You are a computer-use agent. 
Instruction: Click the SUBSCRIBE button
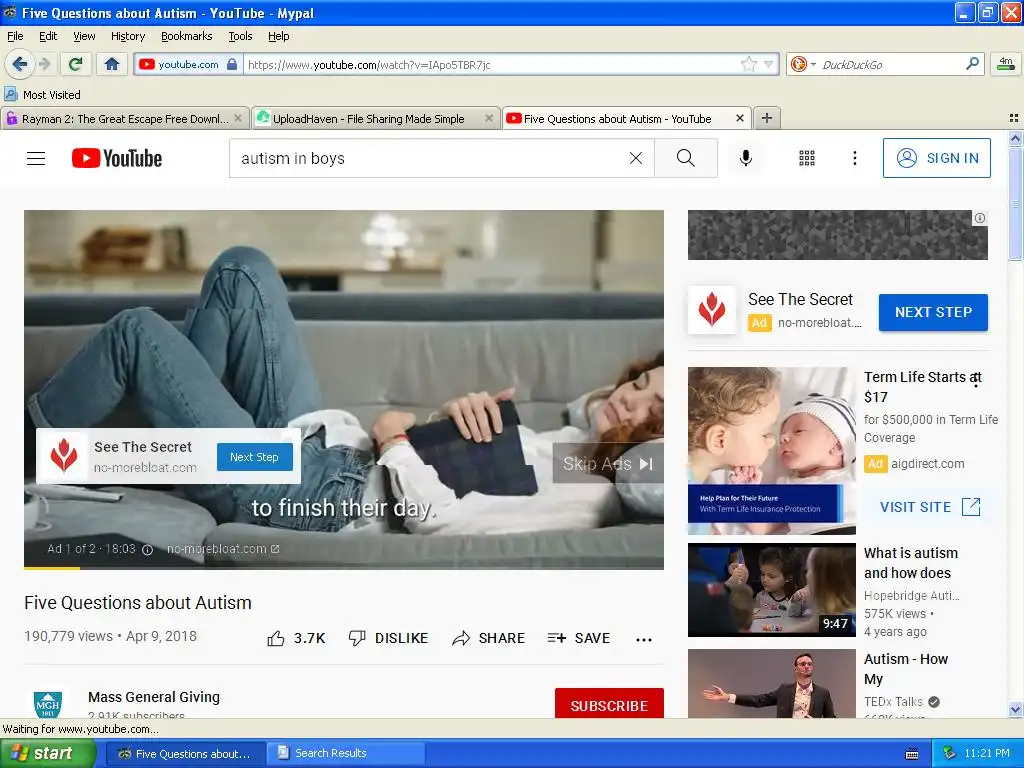pyautogui.click(x=609, y=704)
